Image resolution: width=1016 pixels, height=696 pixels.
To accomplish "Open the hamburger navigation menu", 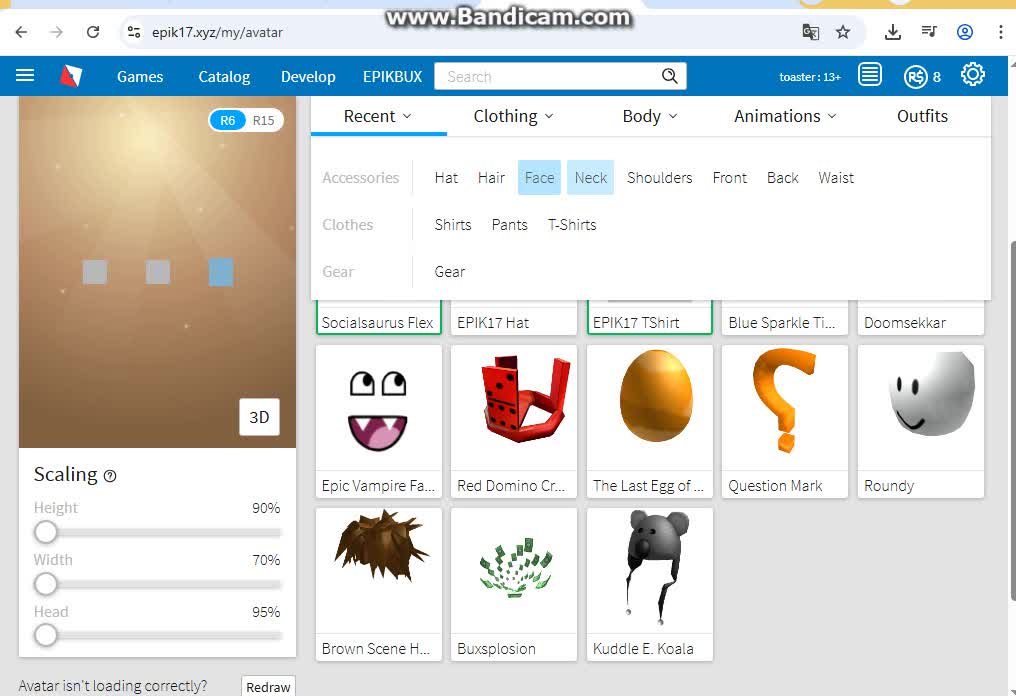I will point(25,76).
